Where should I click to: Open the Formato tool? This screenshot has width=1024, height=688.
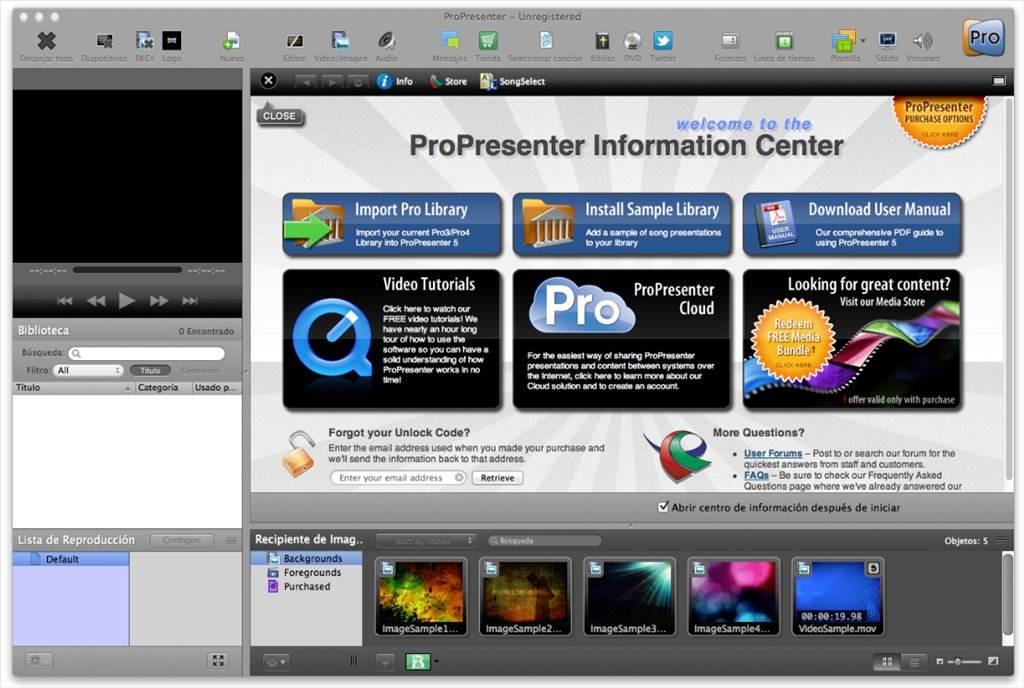729,41
